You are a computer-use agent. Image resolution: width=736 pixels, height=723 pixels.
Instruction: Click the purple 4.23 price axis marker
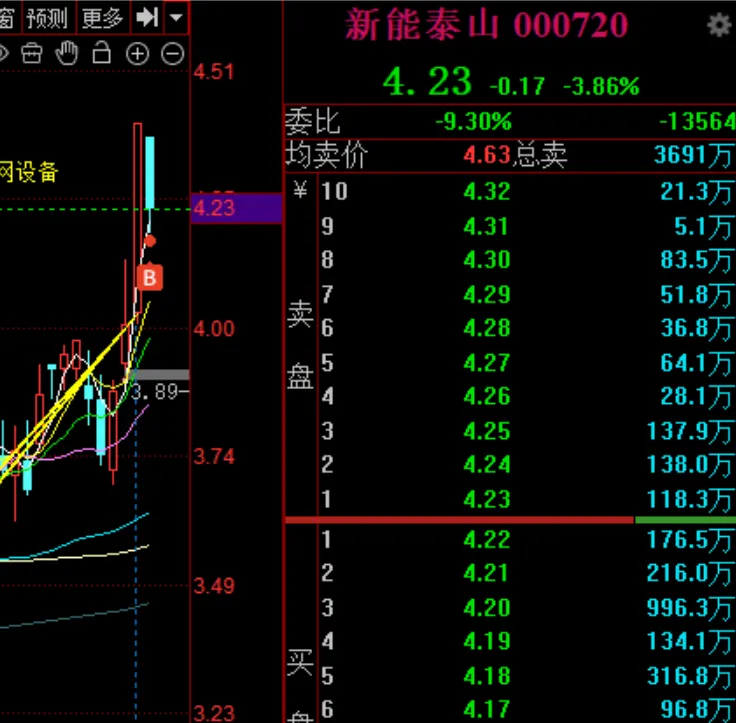pyautogui.click(x=236, y=208)
